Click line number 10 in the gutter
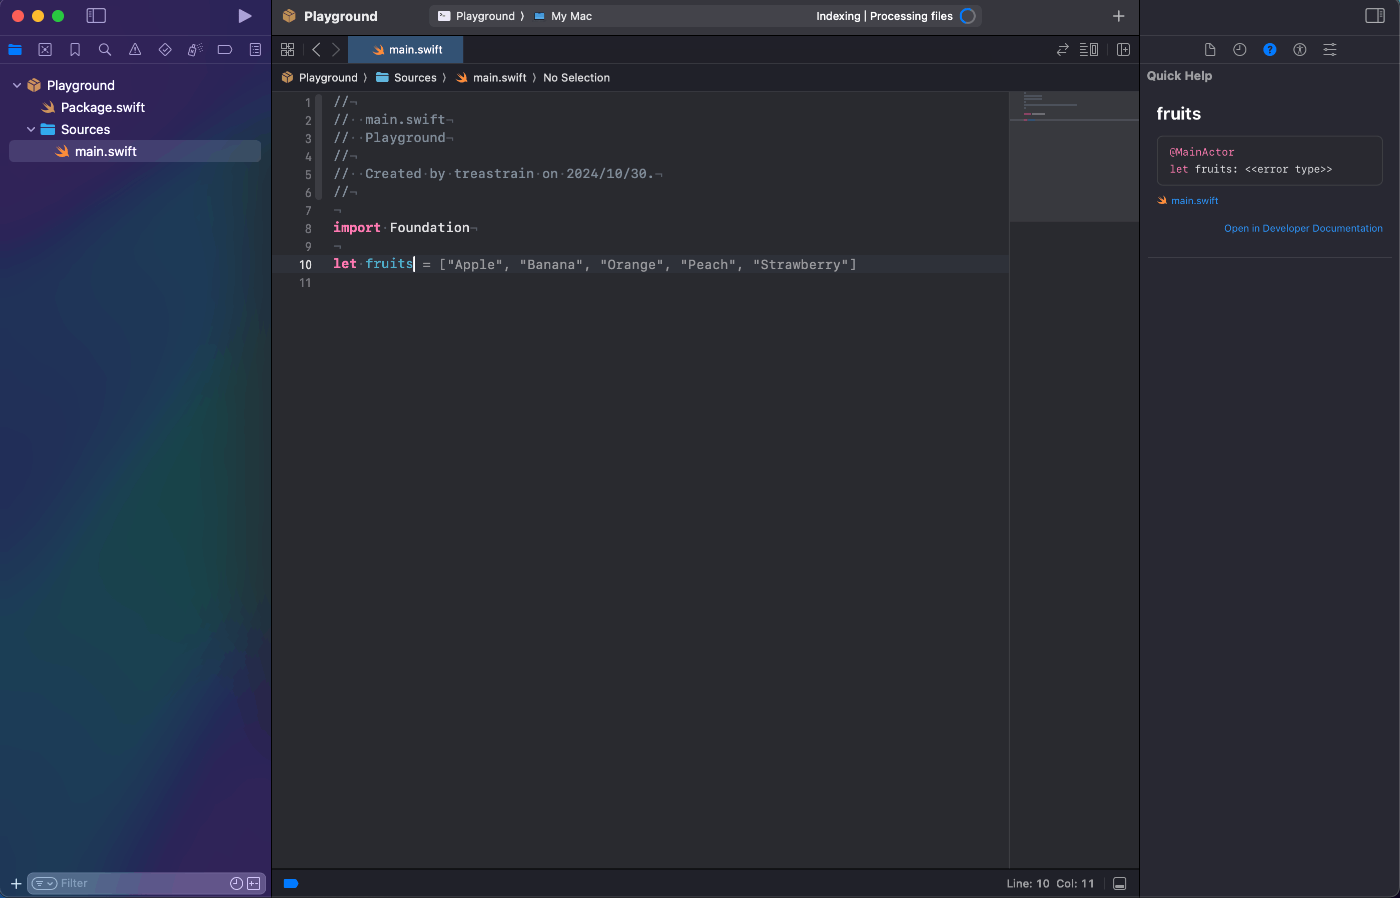 pos(305,264)
